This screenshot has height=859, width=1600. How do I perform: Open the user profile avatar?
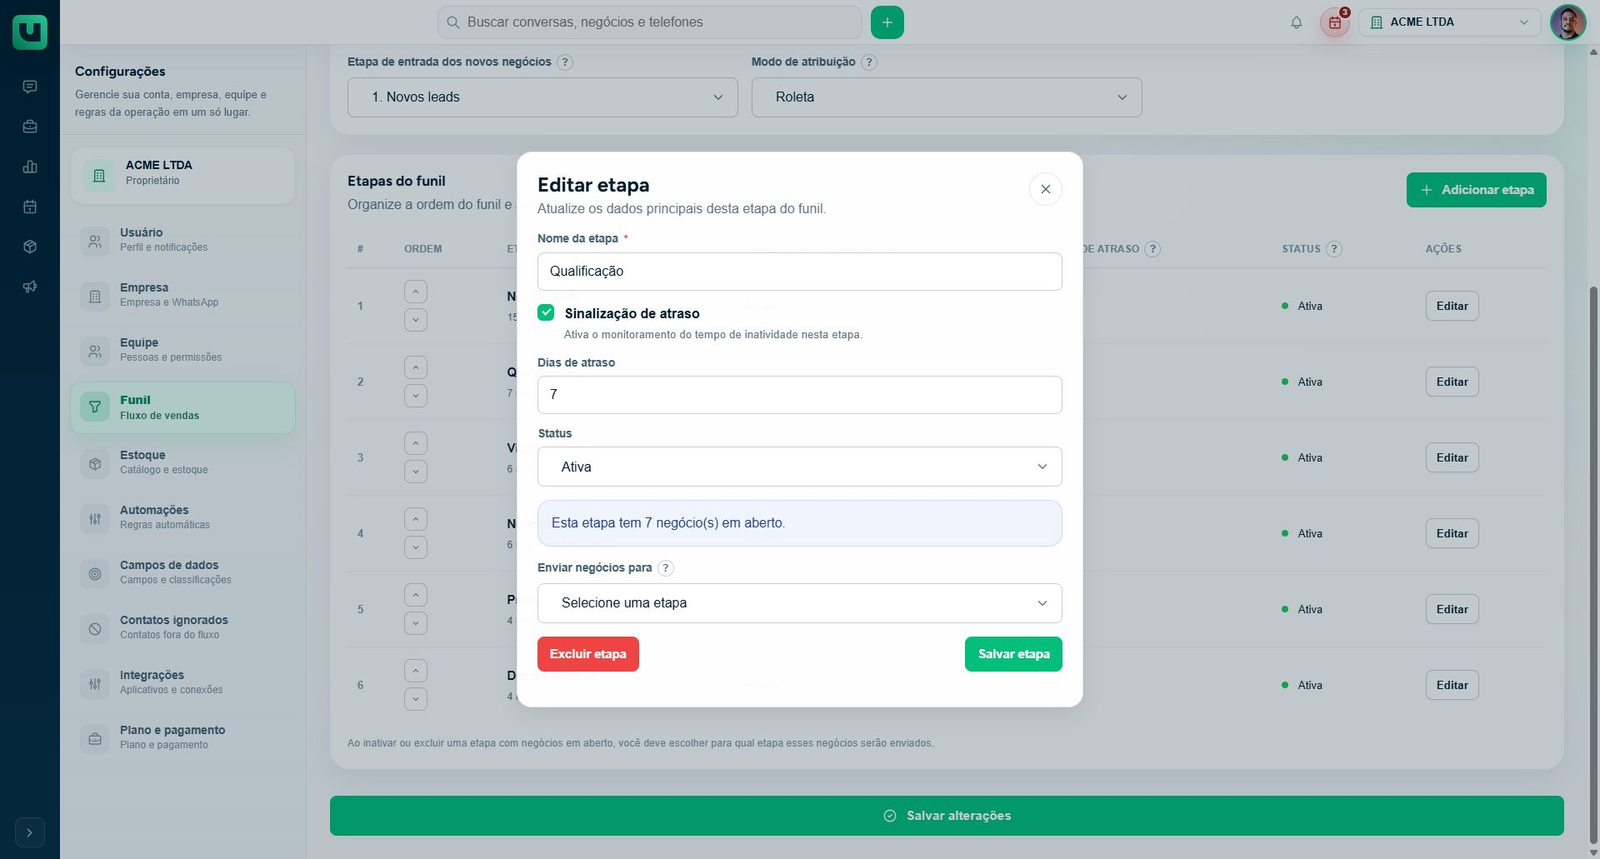point(1567,22)
